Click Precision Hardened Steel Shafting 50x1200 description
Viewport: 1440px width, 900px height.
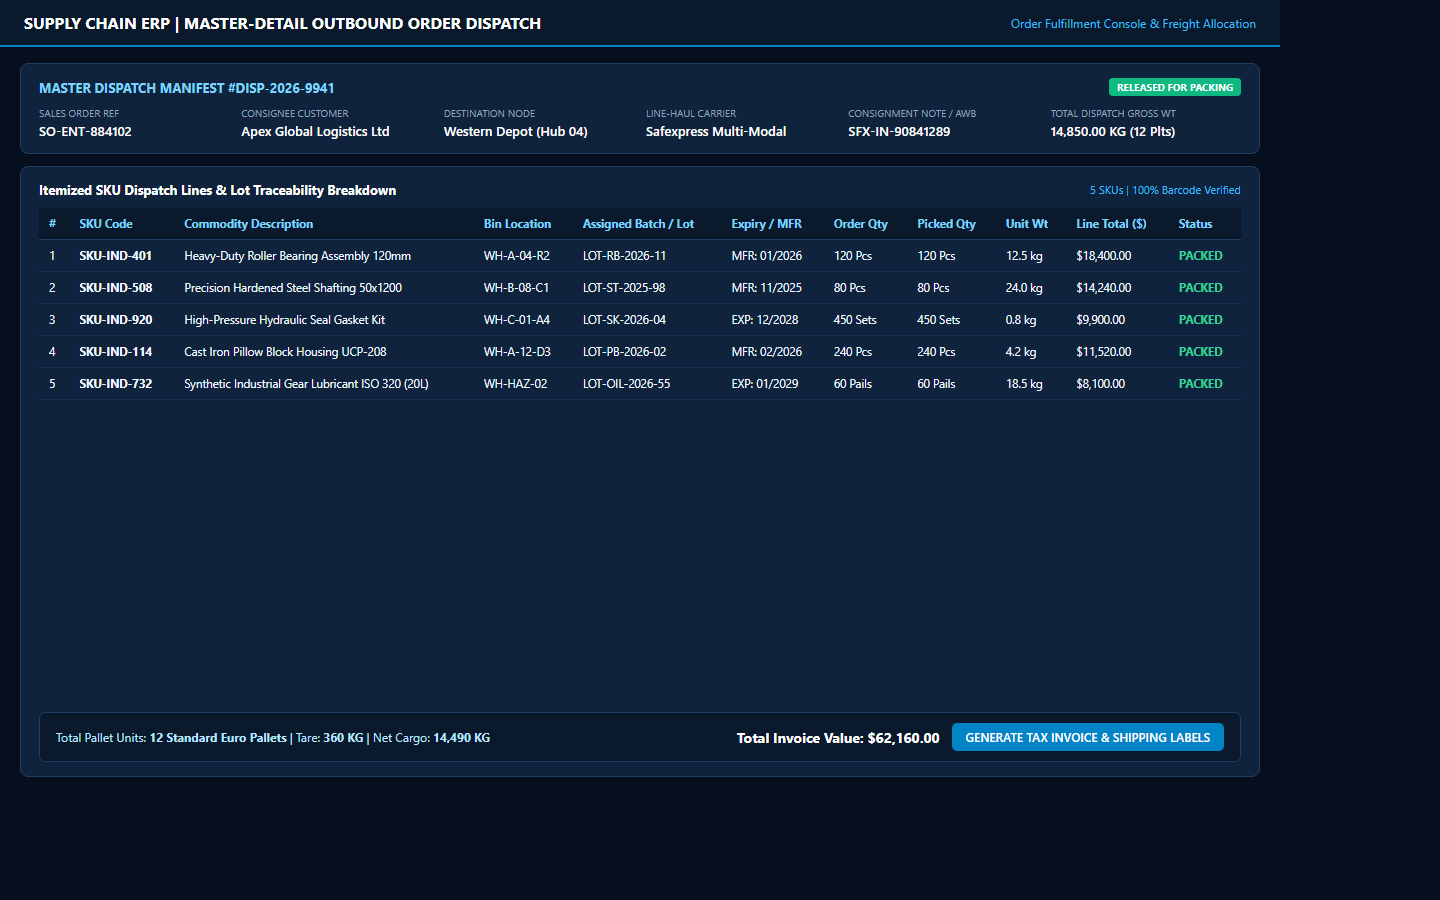point(293,288)
